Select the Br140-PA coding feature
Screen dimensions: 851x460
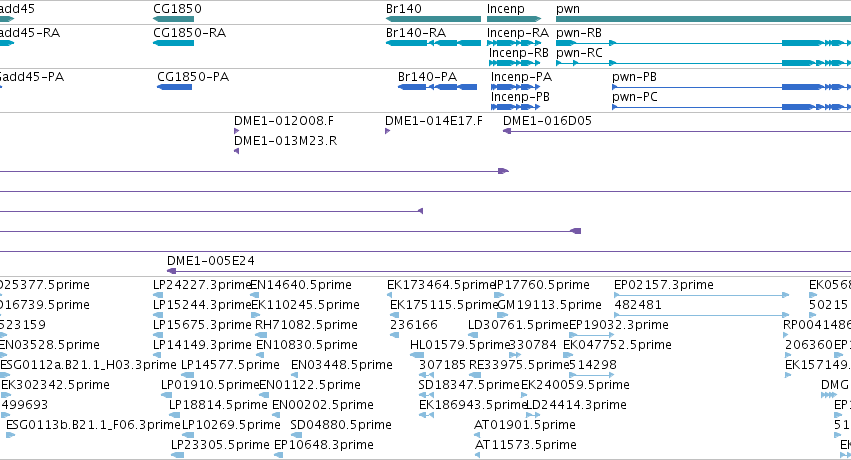pyautogui.click(x=437, y=87)
